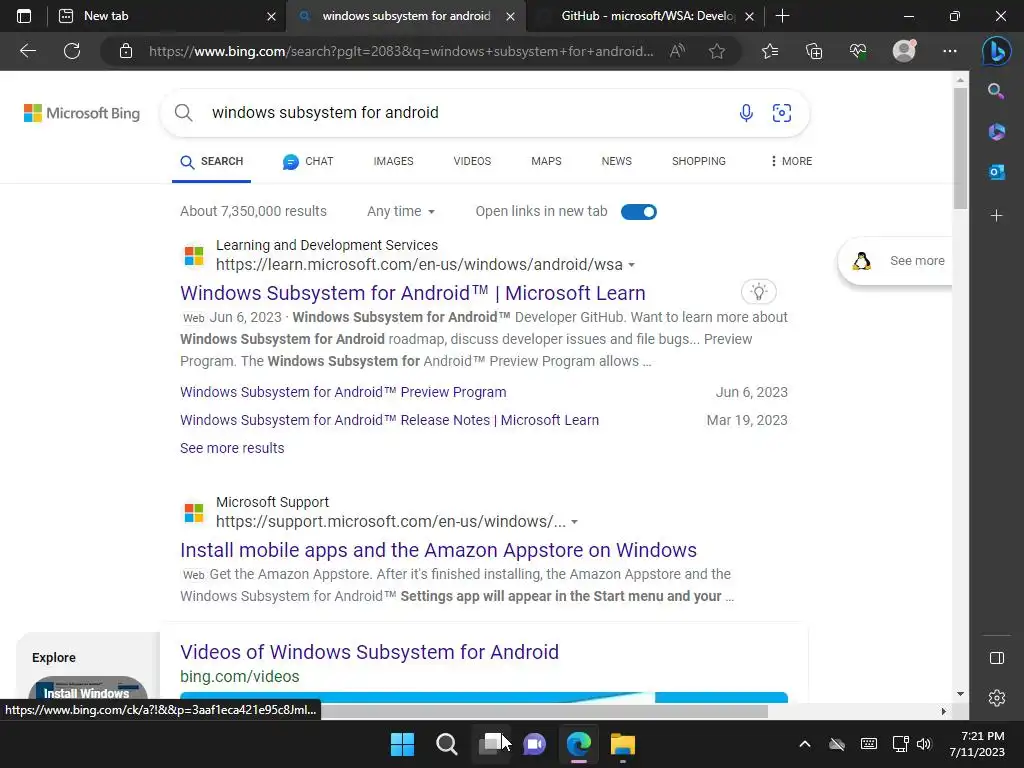The width and height of the screenshot is (1024, 768).
Task: Open the profile avatar icon
Action: click(x=904, y=51)
